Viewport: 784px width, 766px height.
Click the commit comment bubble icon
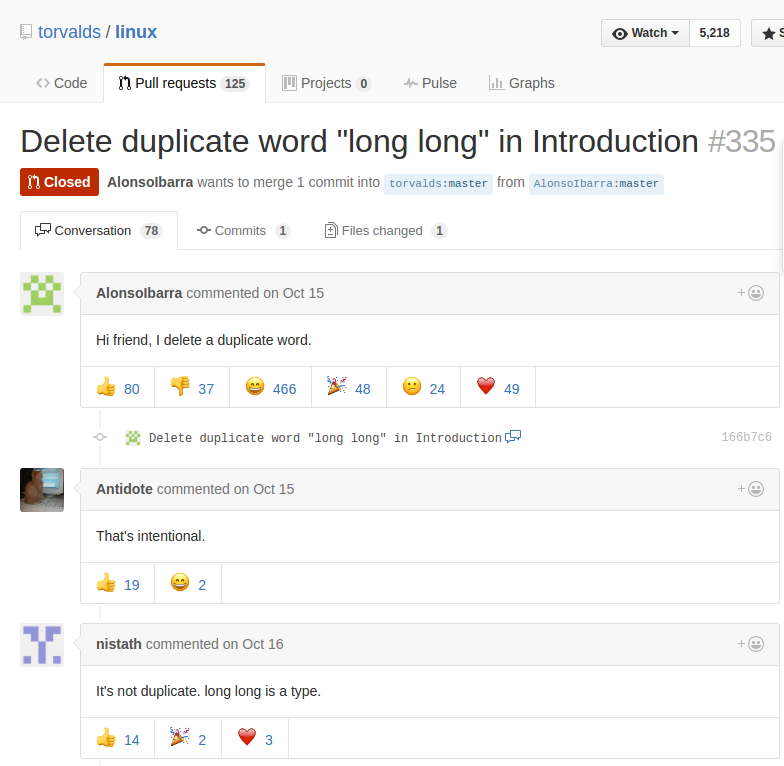click(x=513, y=437)
